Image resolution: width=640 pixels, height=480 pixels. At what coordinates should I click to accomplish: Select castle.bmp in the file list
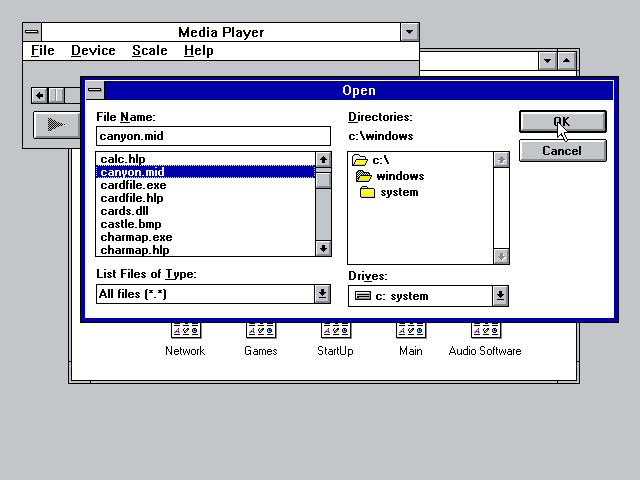pyautogui.click(x=205, y=224)
